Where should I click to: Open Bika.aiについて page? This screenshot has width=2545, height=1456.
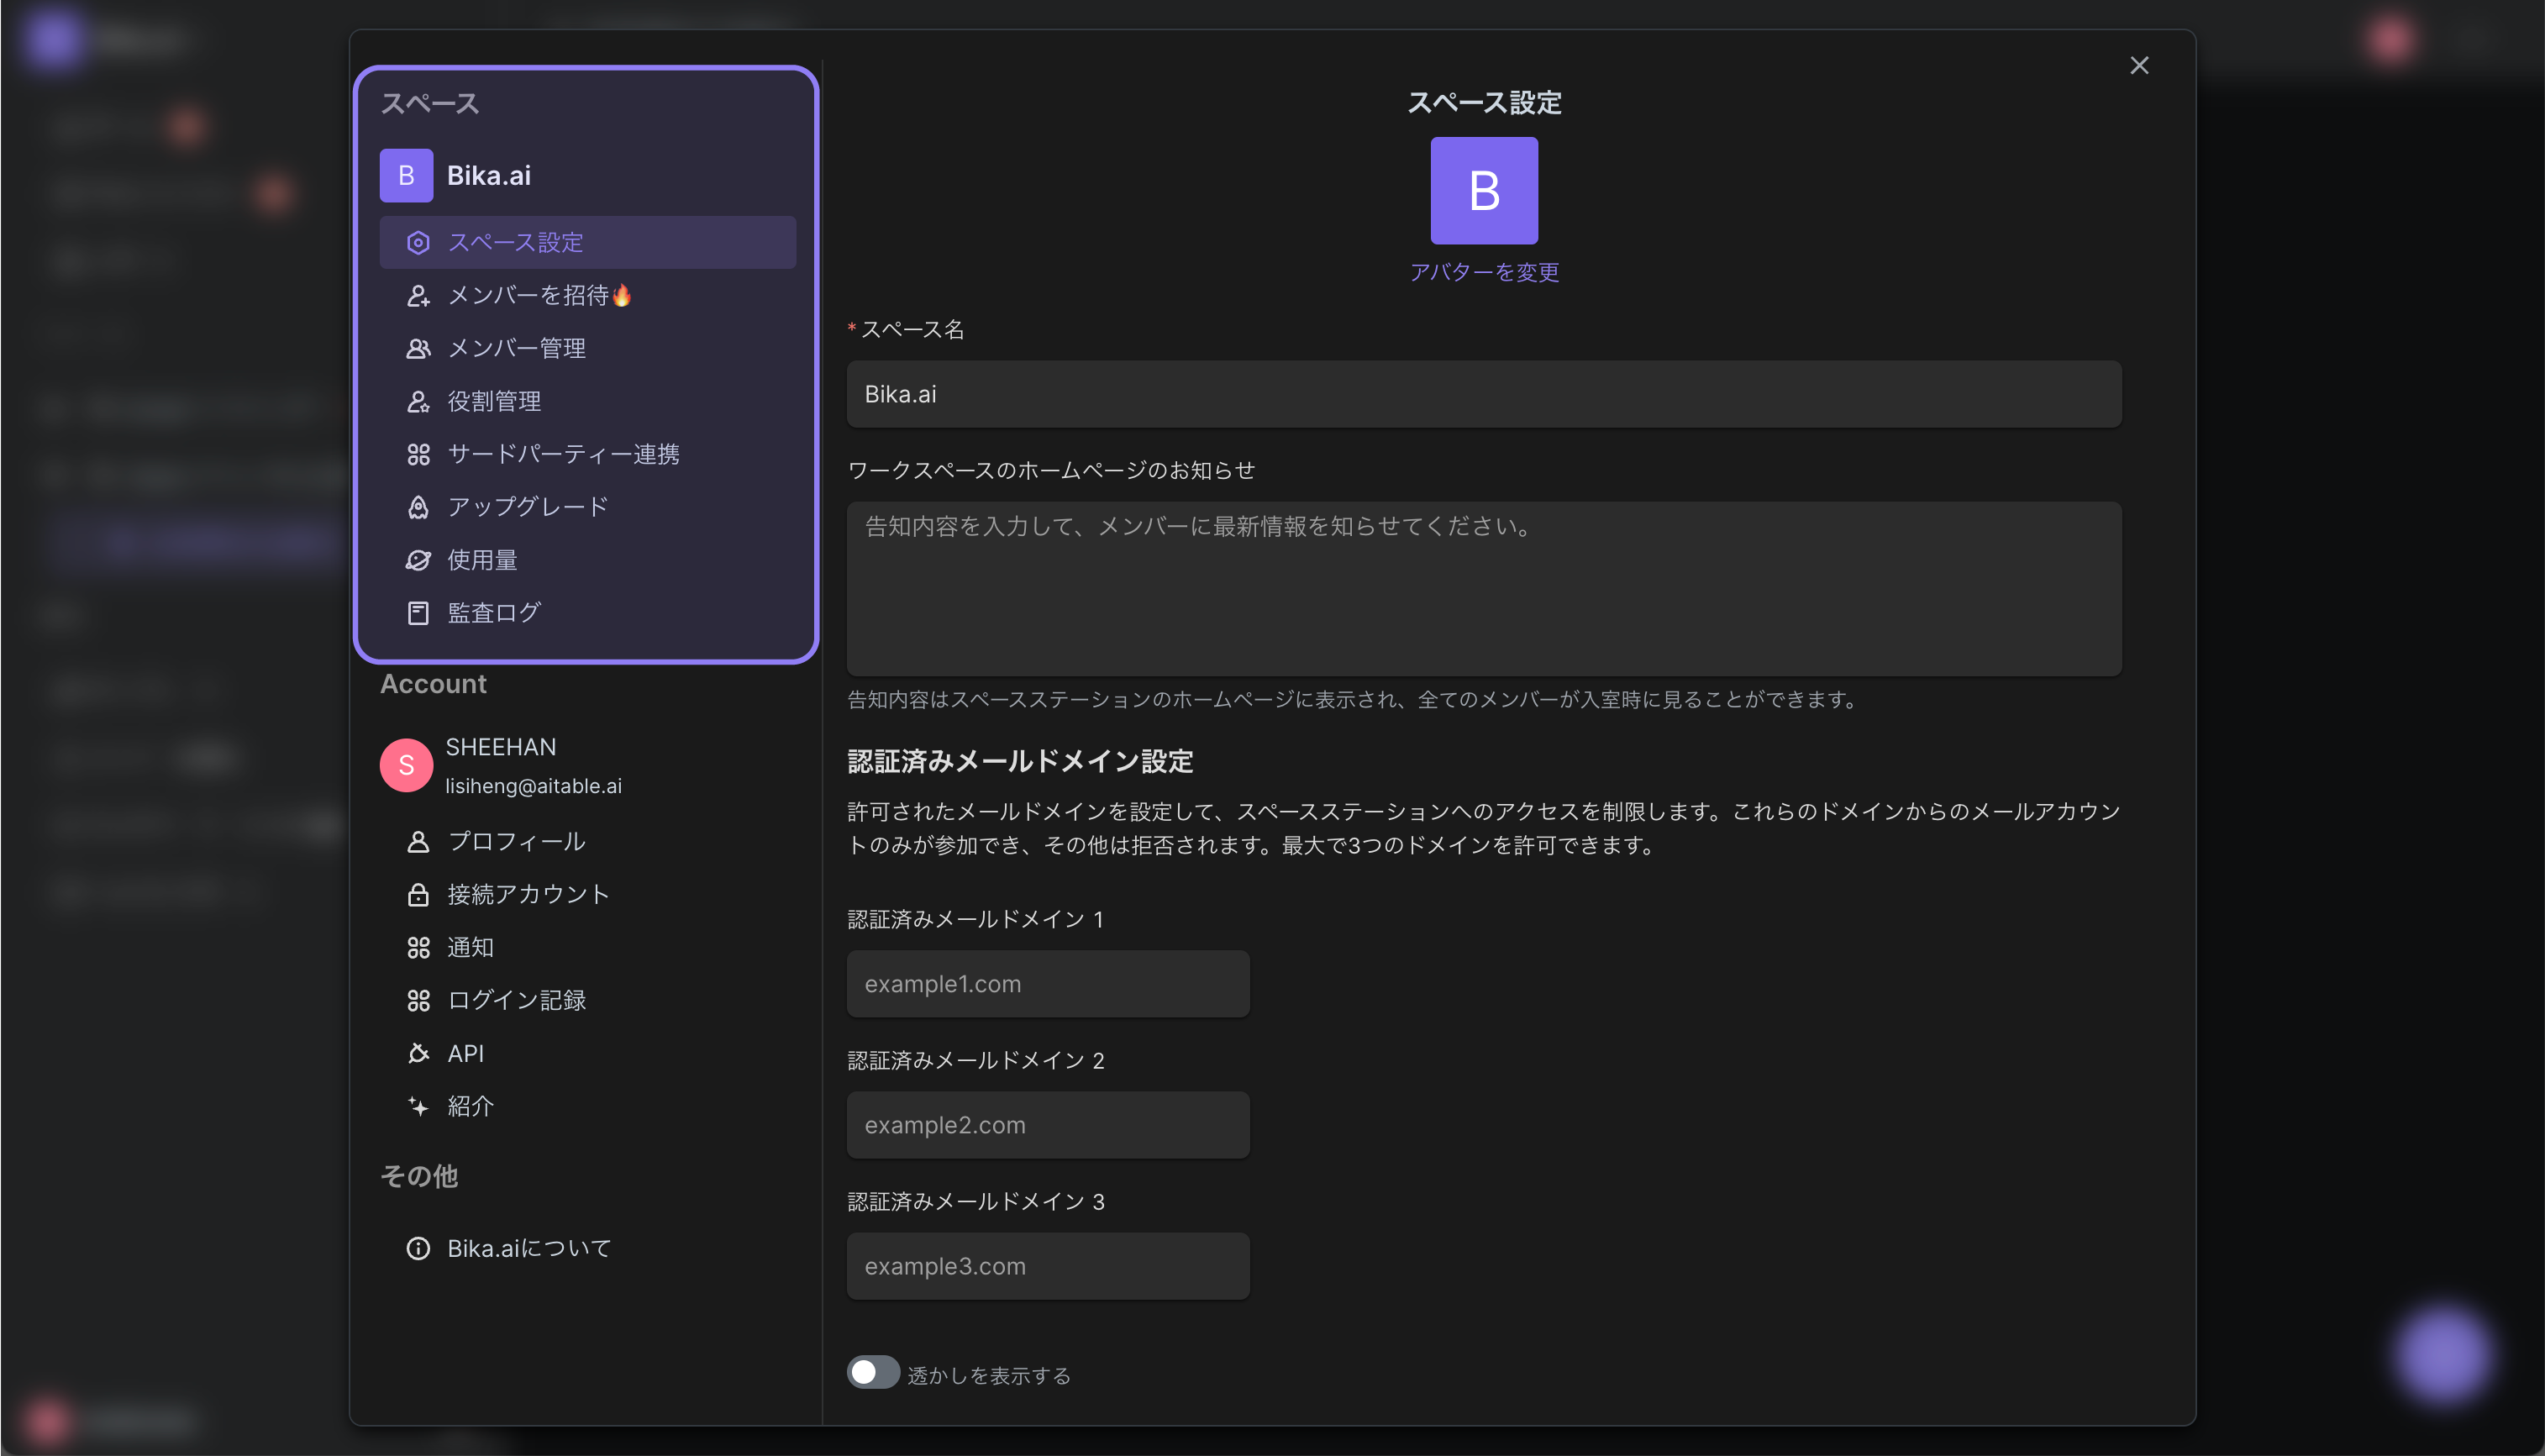[x=588, y=1249]
